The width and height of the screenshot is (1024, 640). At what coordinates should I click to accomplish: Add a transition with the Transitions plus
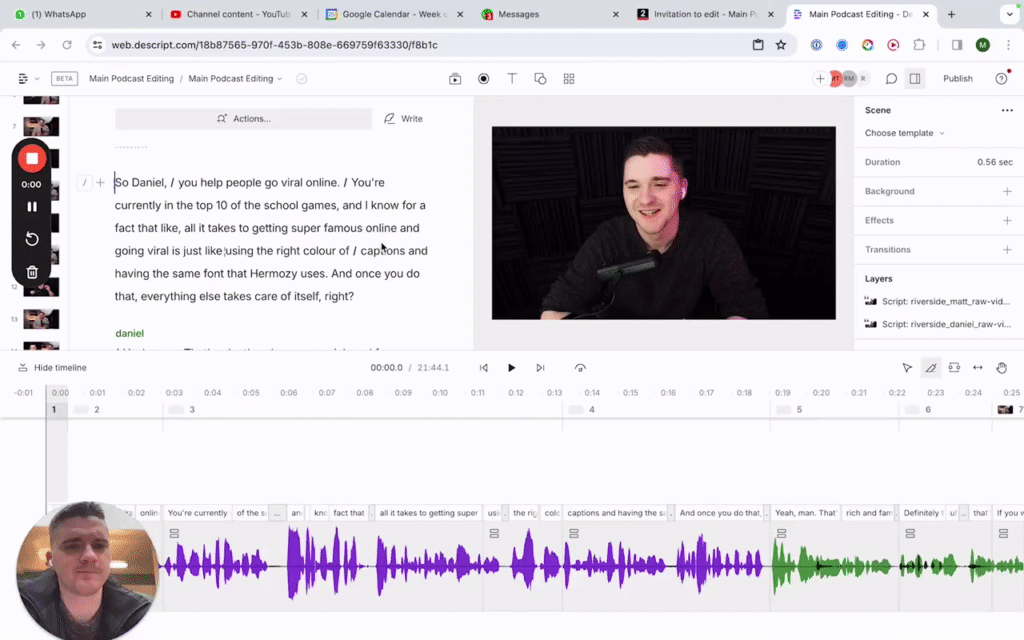pyautogui.click(x=1007, y=249)
